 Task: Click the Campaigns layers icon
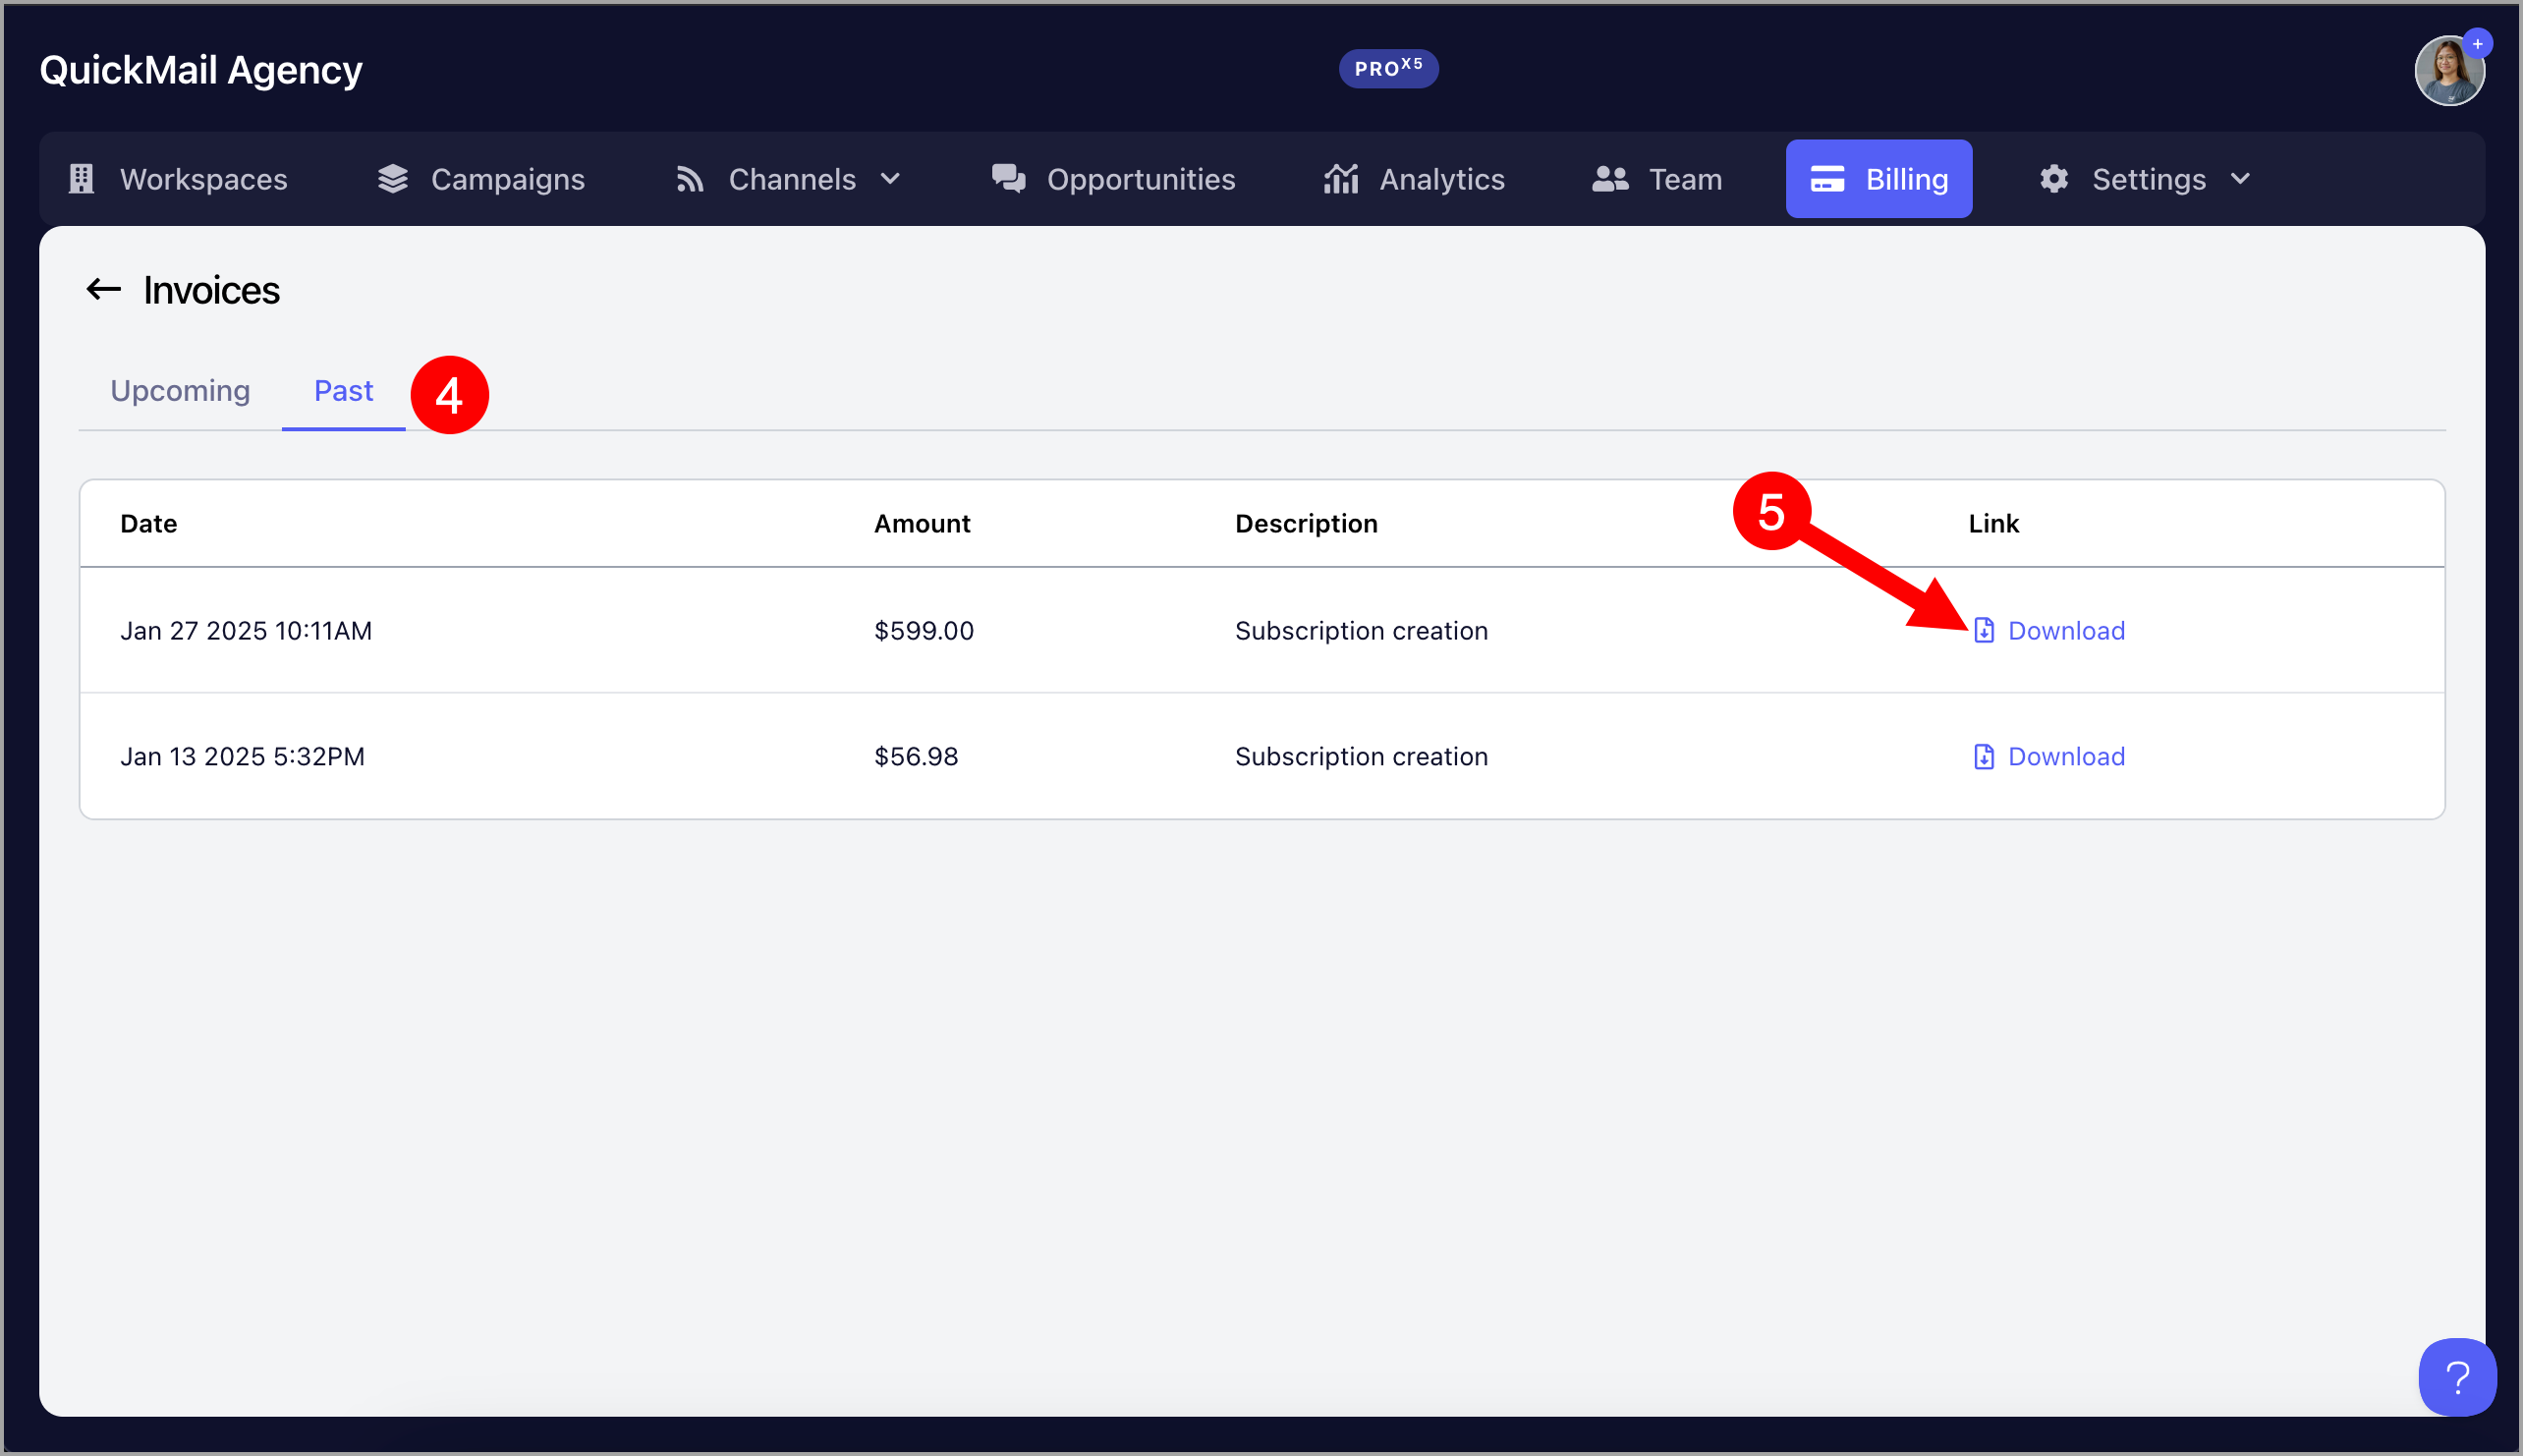click(x=393, y=179)
